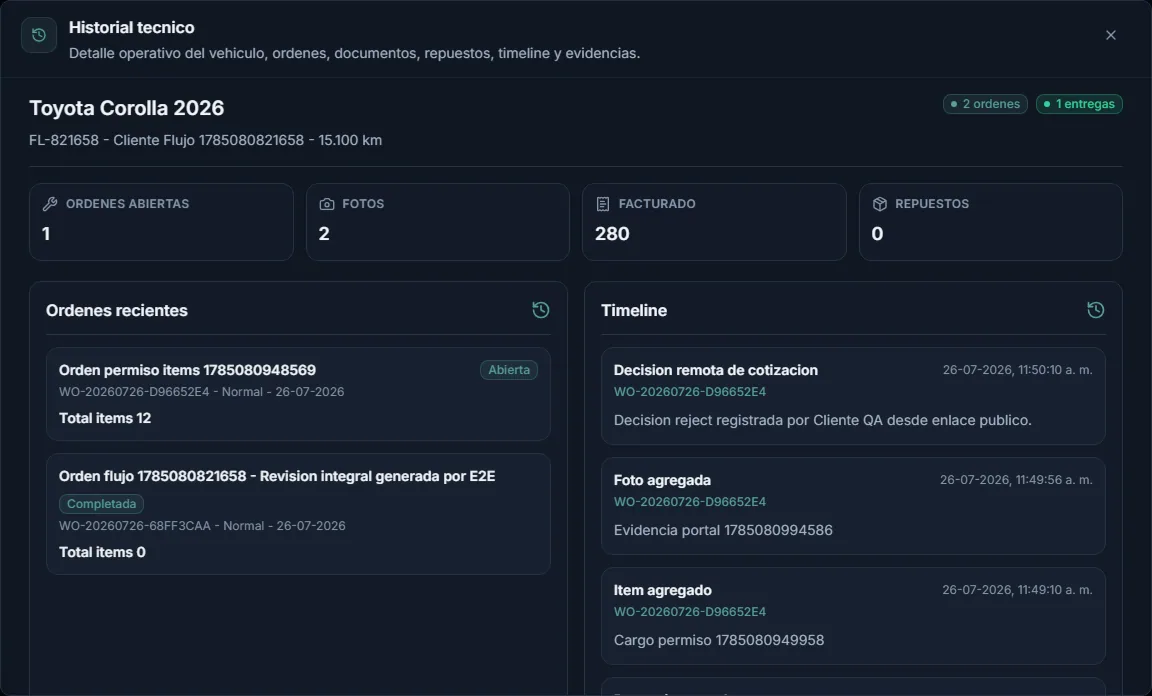Select the 1 entregas badge
This screenshot has width=1152, height=696.
coord(1079,104)
